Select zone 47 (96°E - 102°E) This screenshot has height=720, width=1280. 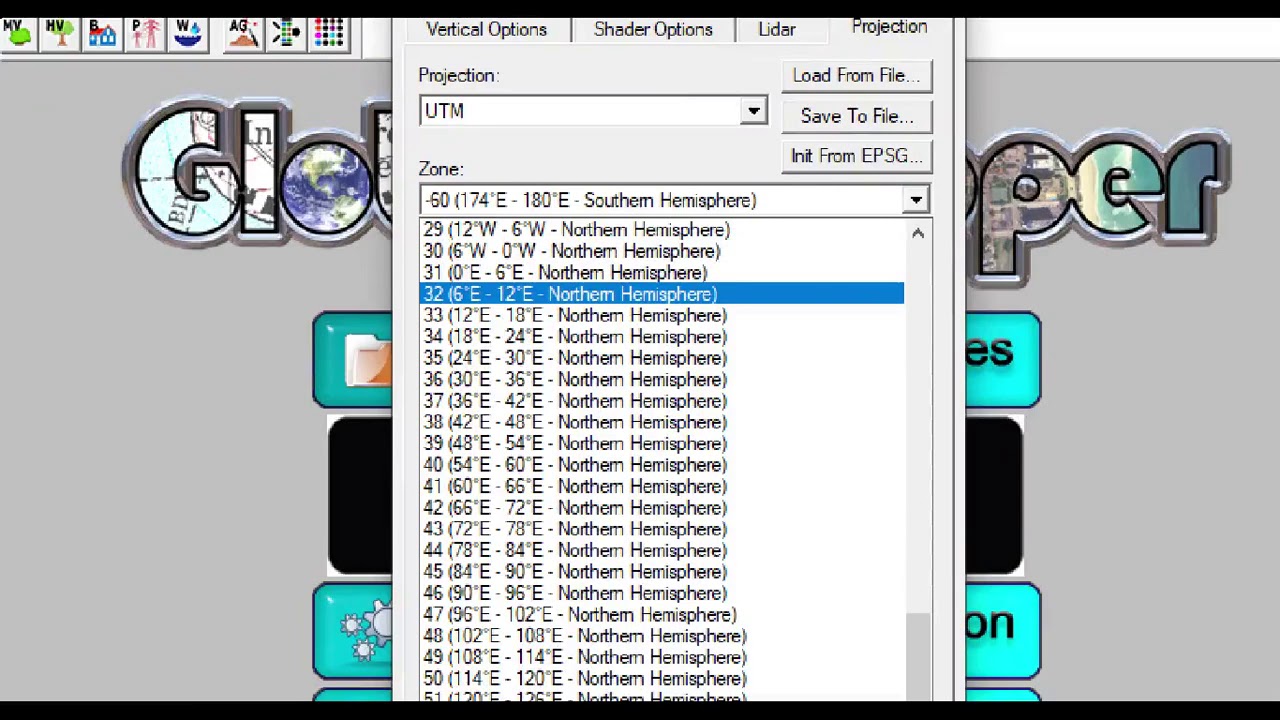[x=662, y=614]
